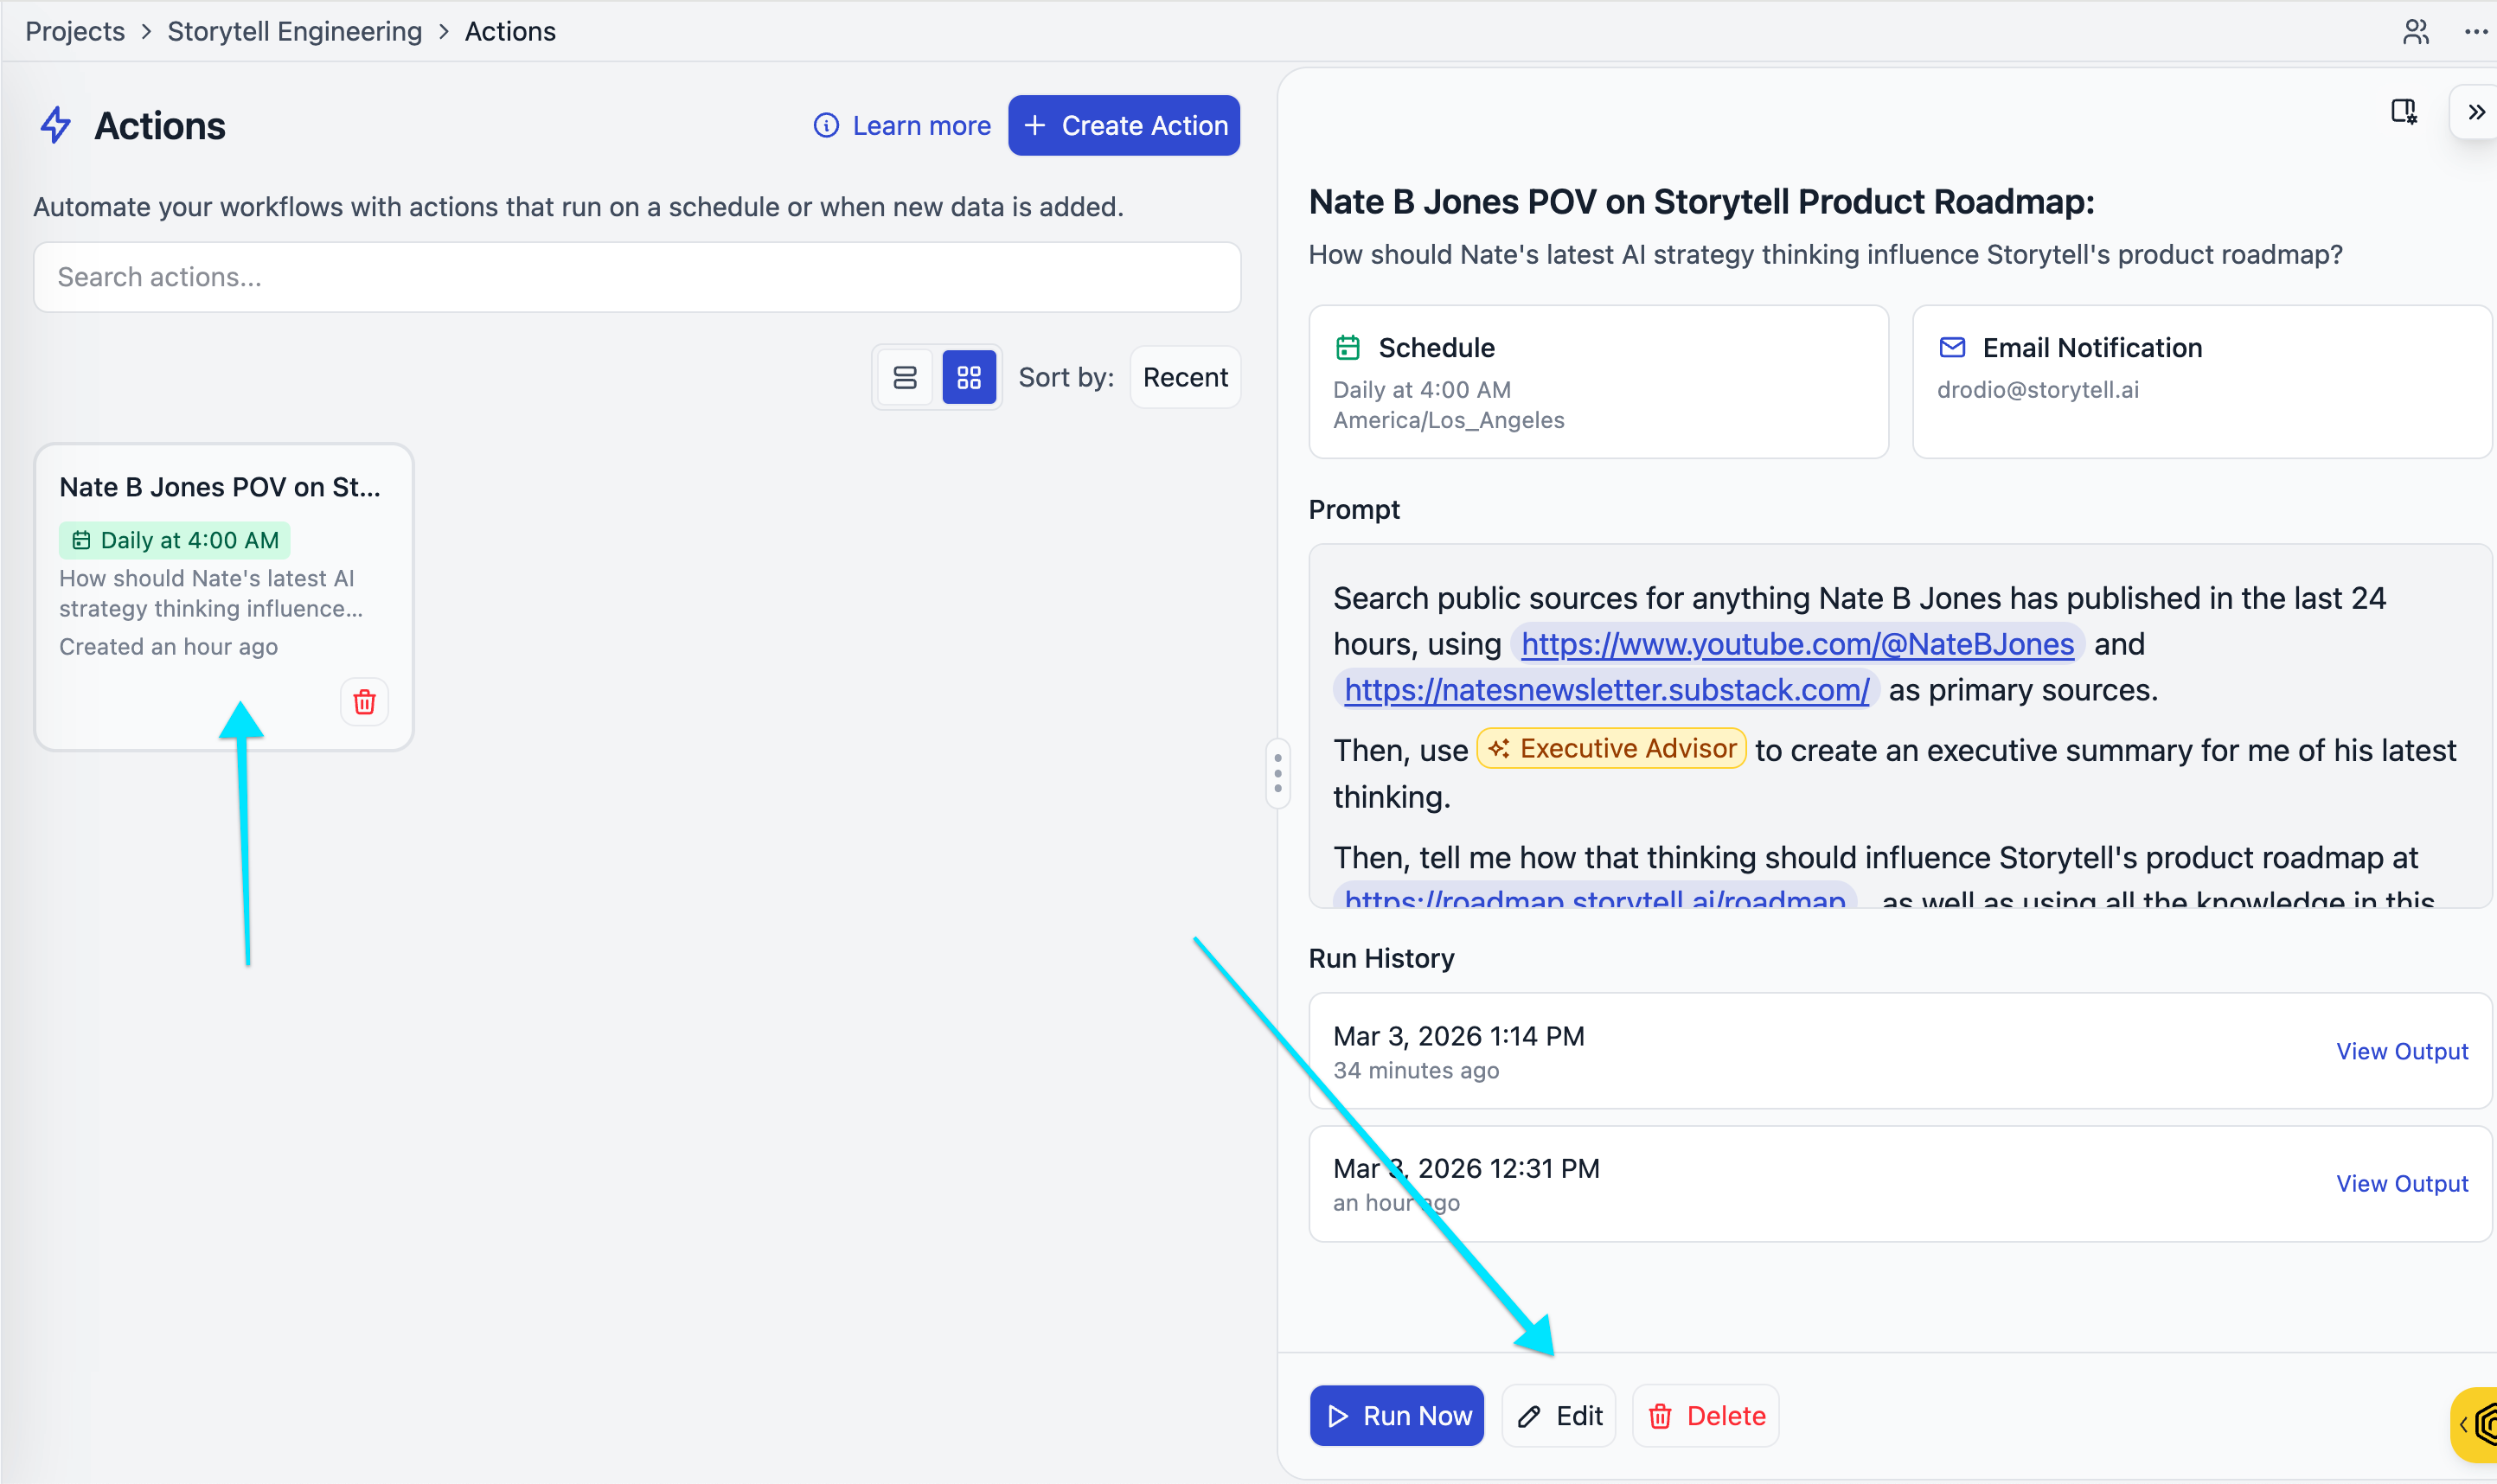This screenshot has width=2497, height=1484.
Task: Click the play icon in Run Now
Action: (x=1338, y=1416)
